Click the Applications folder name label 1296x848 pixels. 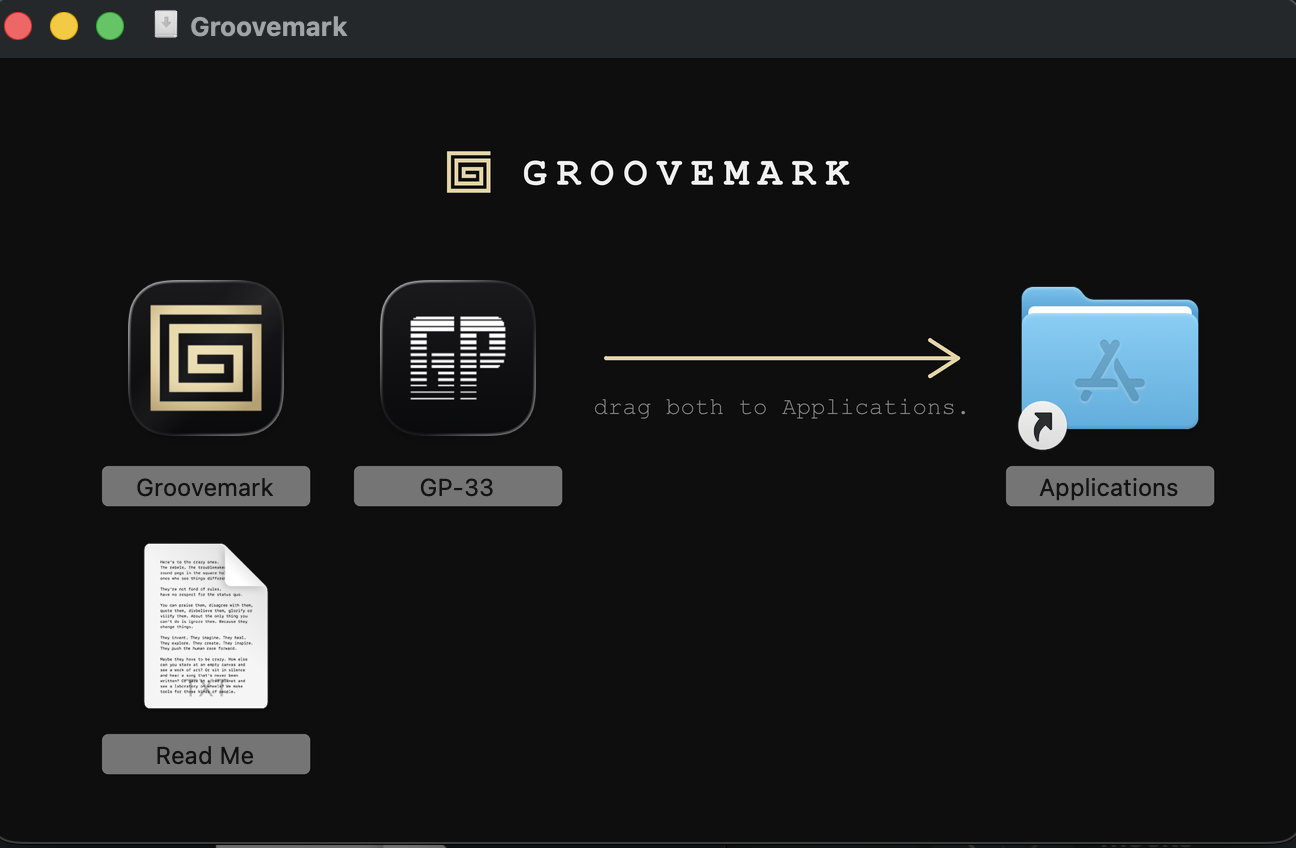click(1110, 487)
